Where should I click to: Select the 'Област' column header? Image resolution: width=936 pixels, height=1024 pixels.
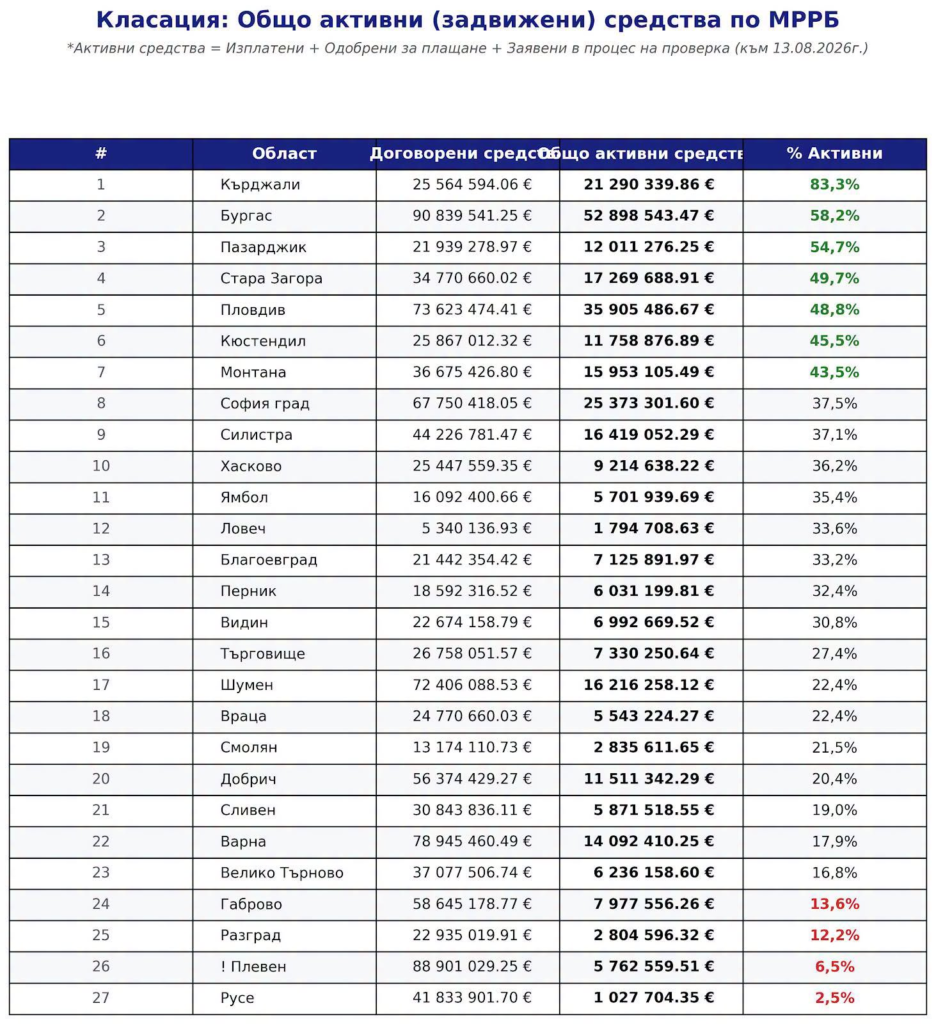284,153
